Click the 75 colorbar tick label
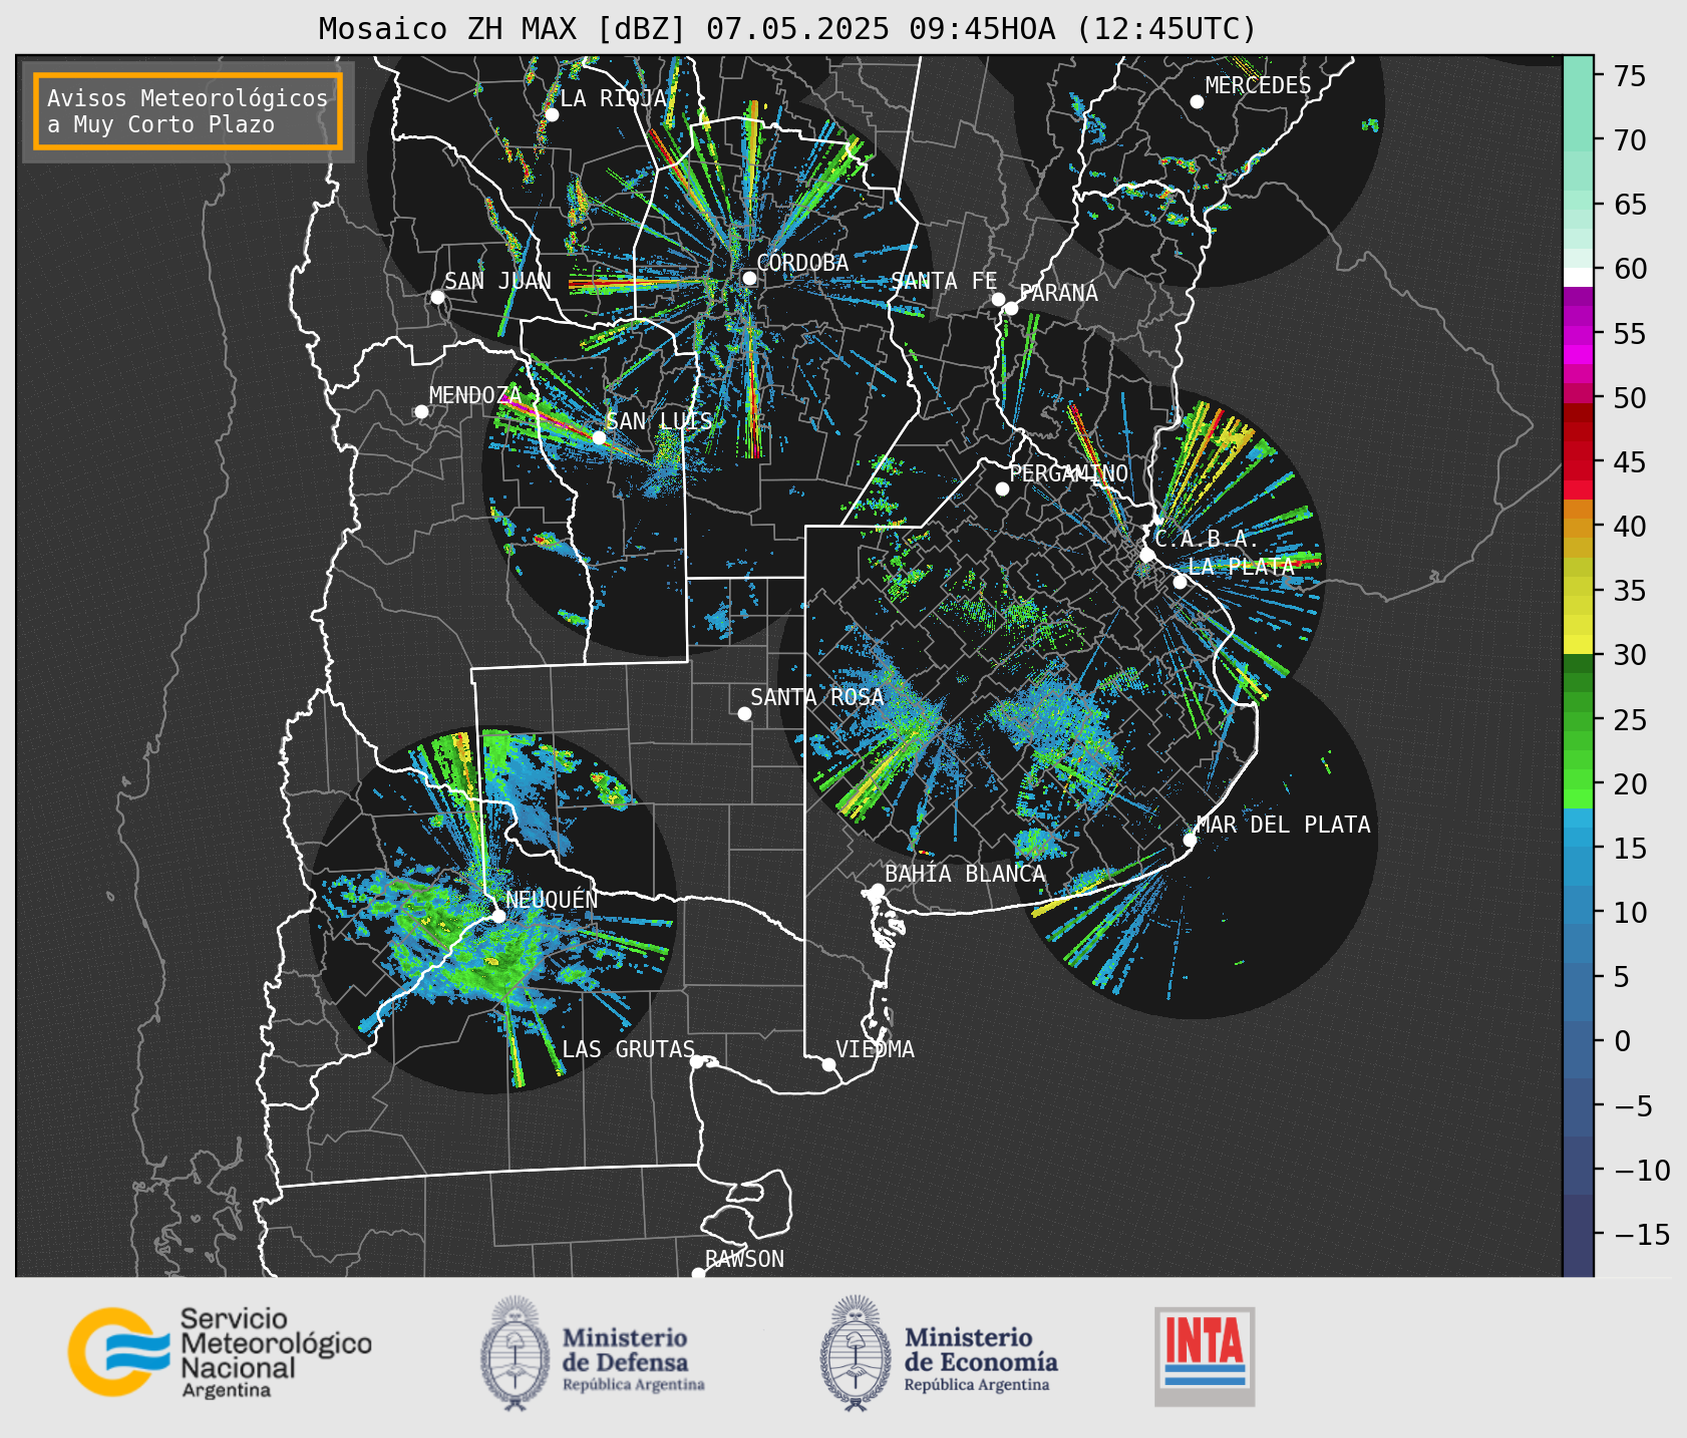Image resolution: width=1687 pixels, height=1438 pixels. pyautogui.click(x=1629, y=76)
